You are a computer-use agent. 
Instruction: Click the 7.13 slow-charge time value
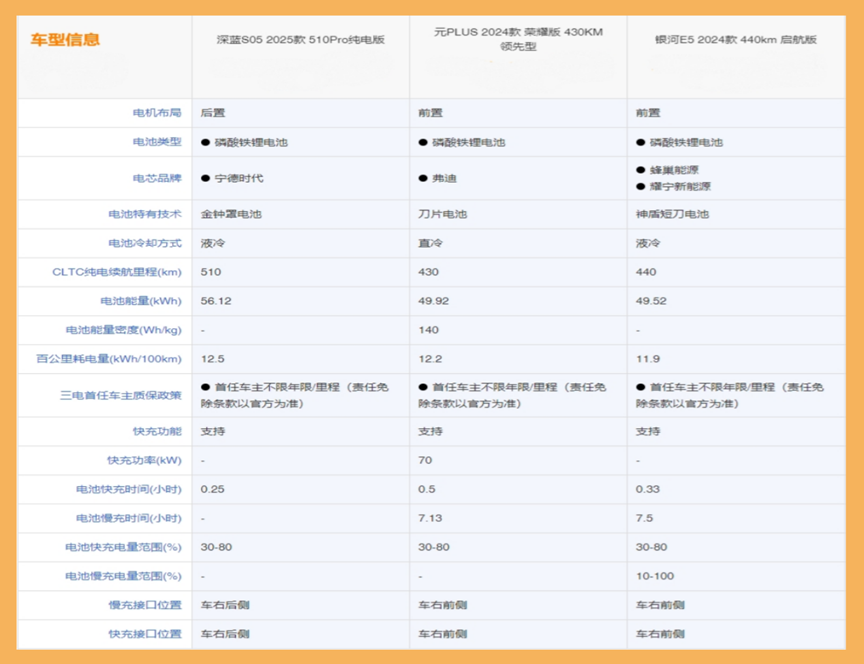point(430,518)
